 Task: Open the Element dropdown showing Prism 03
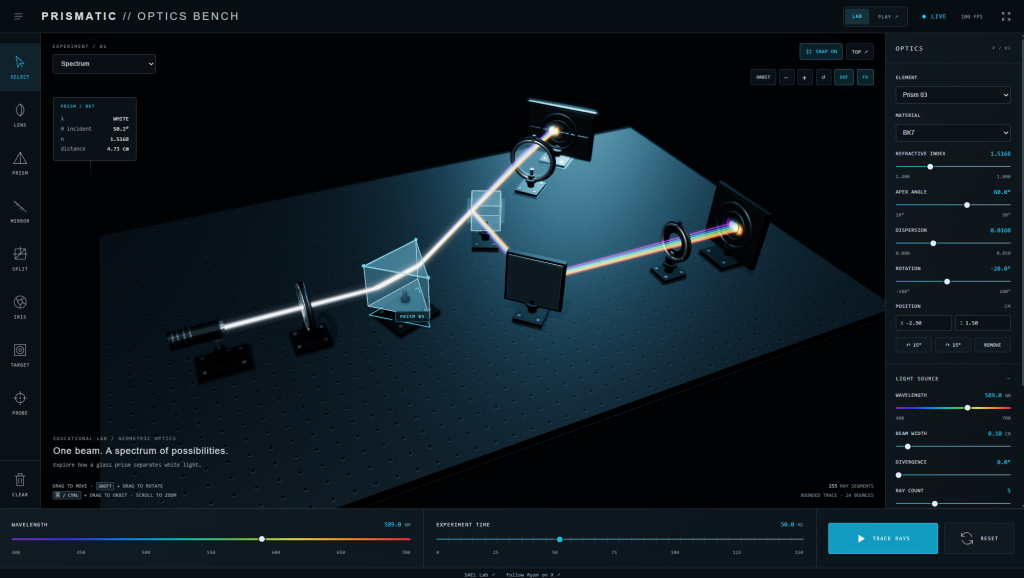pyautogui.click(x=953, y=95)
